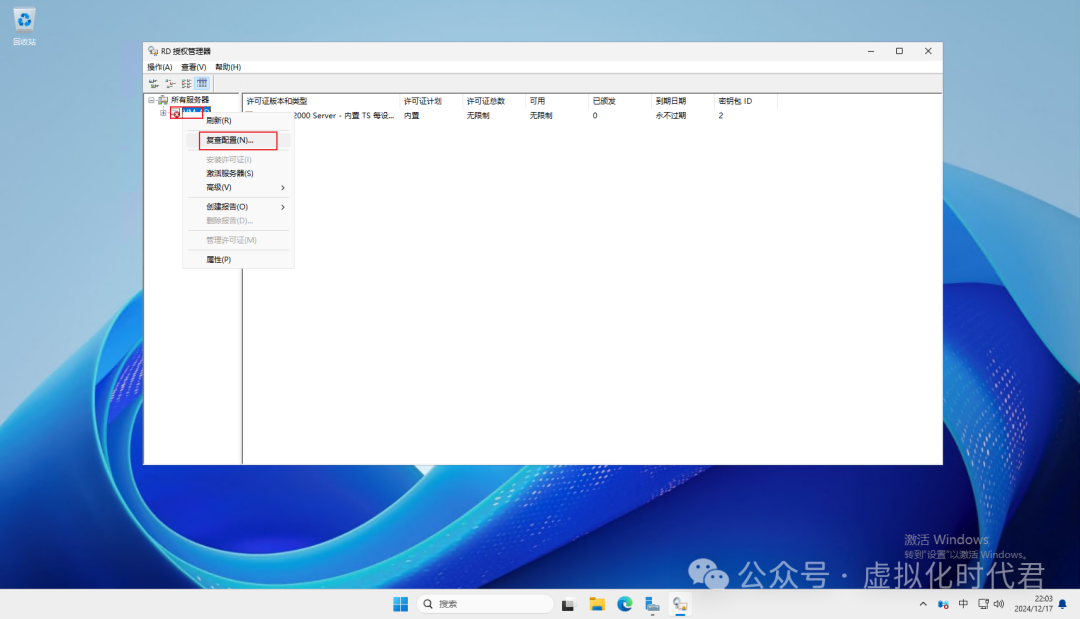Select 激活服务器(S) in the context menu
This screenshot has height=619, width=1080.
tap(230, 173)
